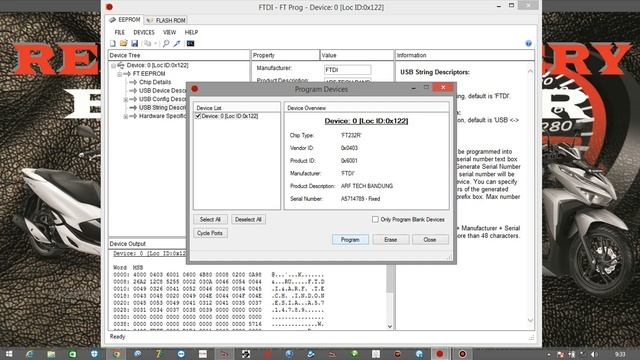Click the Device Output vertical scrollbar thumb
The width and height of the screenshot is (640, 360).
(x=390, y=278)
